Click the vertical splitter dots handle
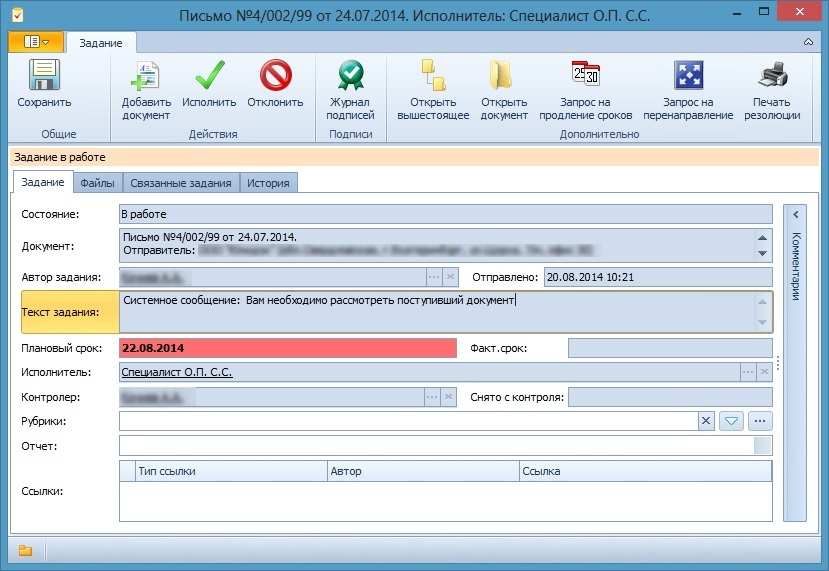The width and height of the screenshot is (829, 571). [x=778, y=363]
